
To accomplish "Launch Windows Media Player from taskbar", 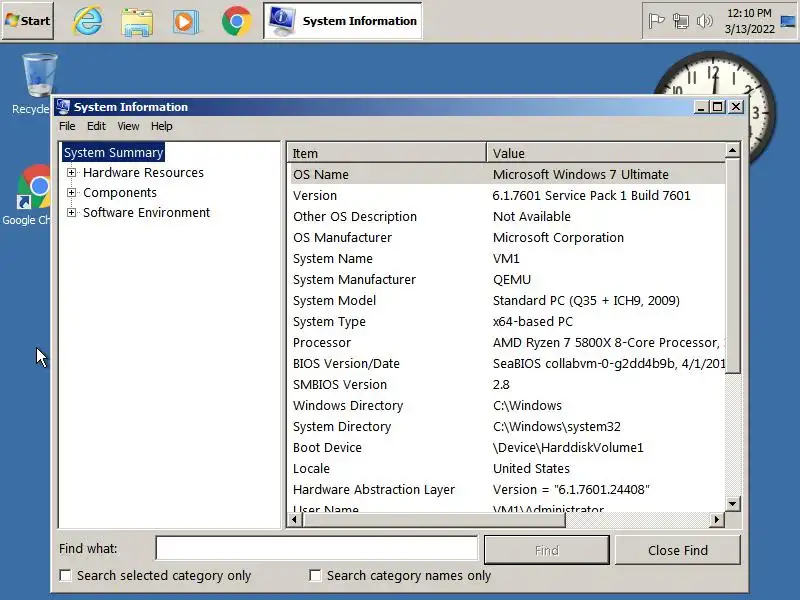I will [185, 22].
